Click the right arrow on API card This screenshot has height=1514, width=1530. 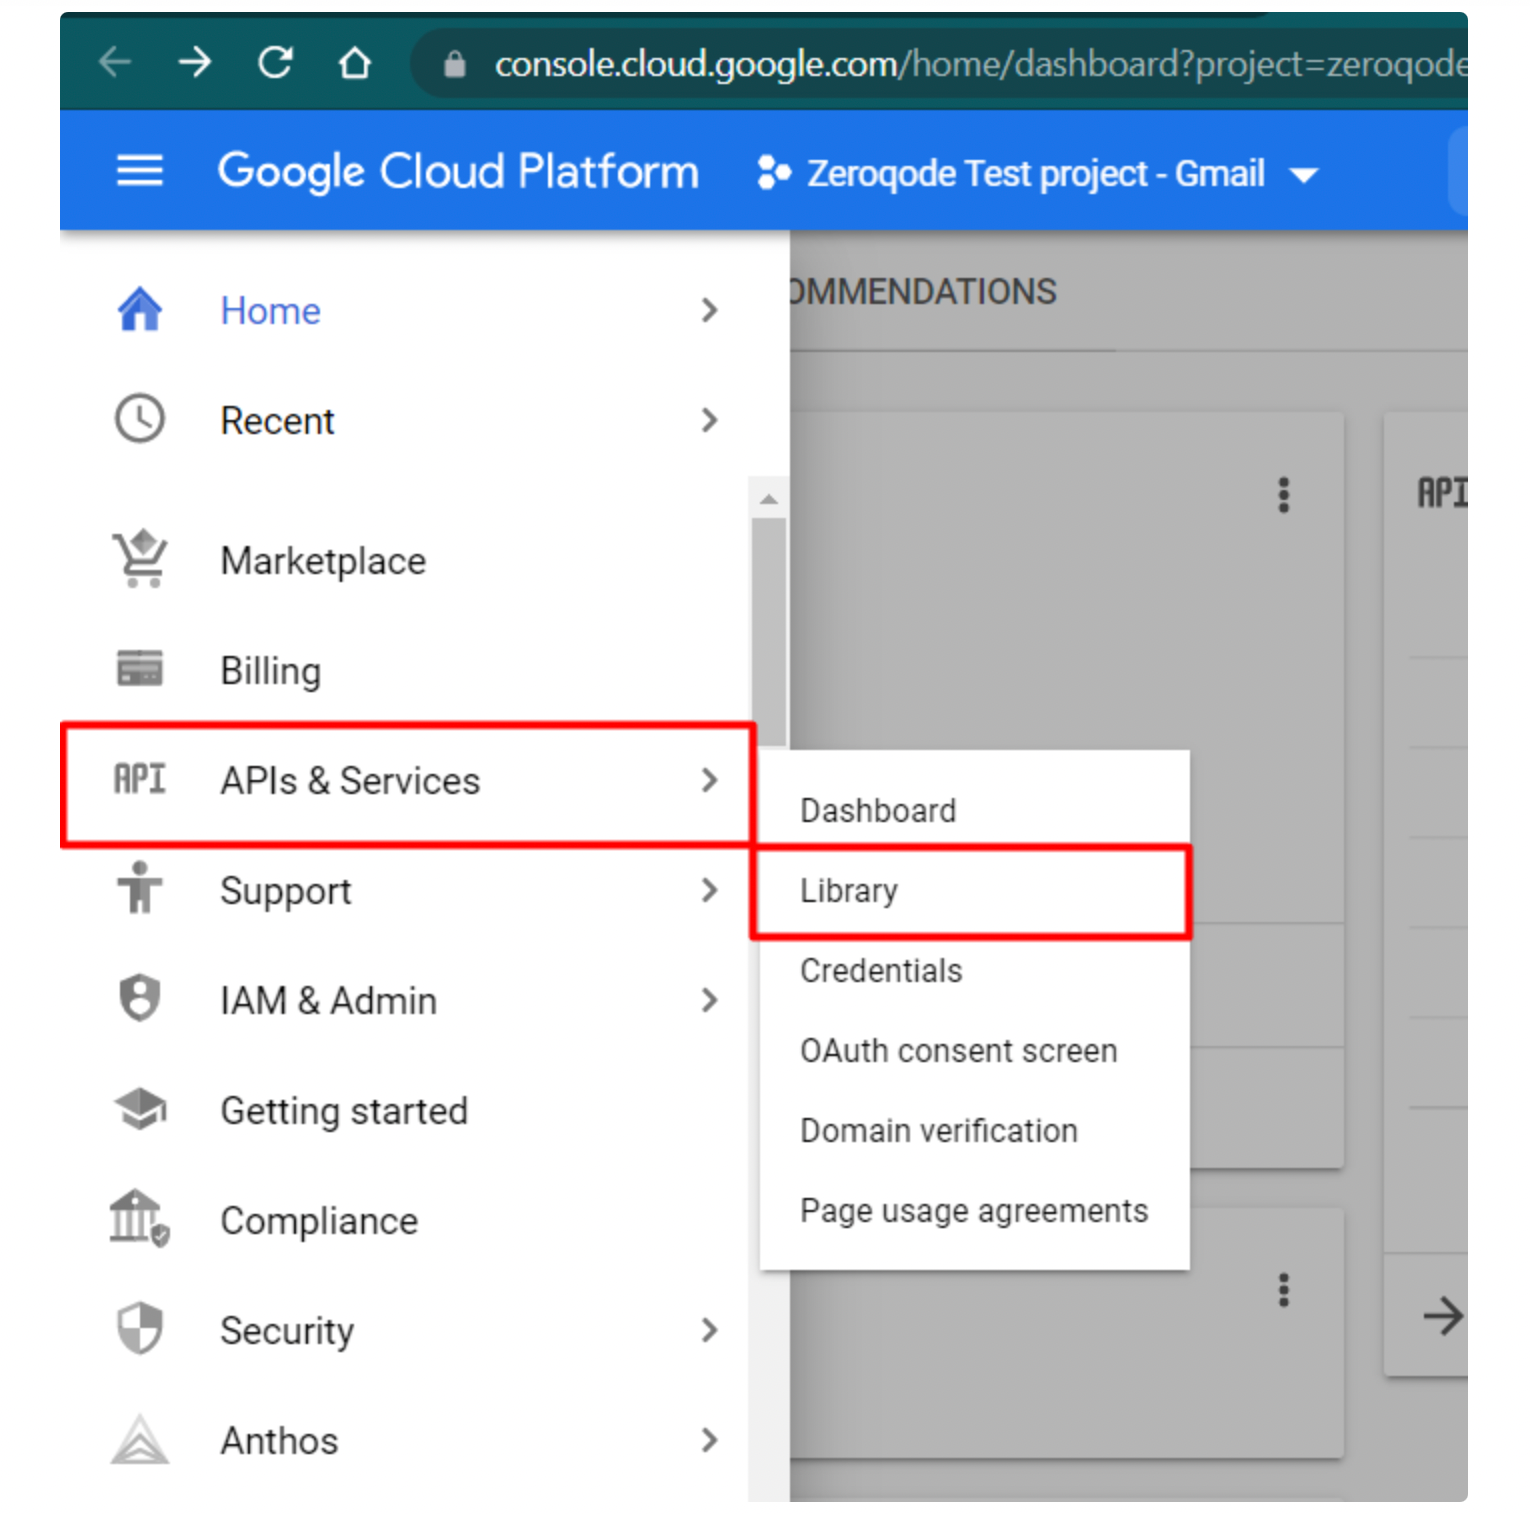click(1442, 1315)
